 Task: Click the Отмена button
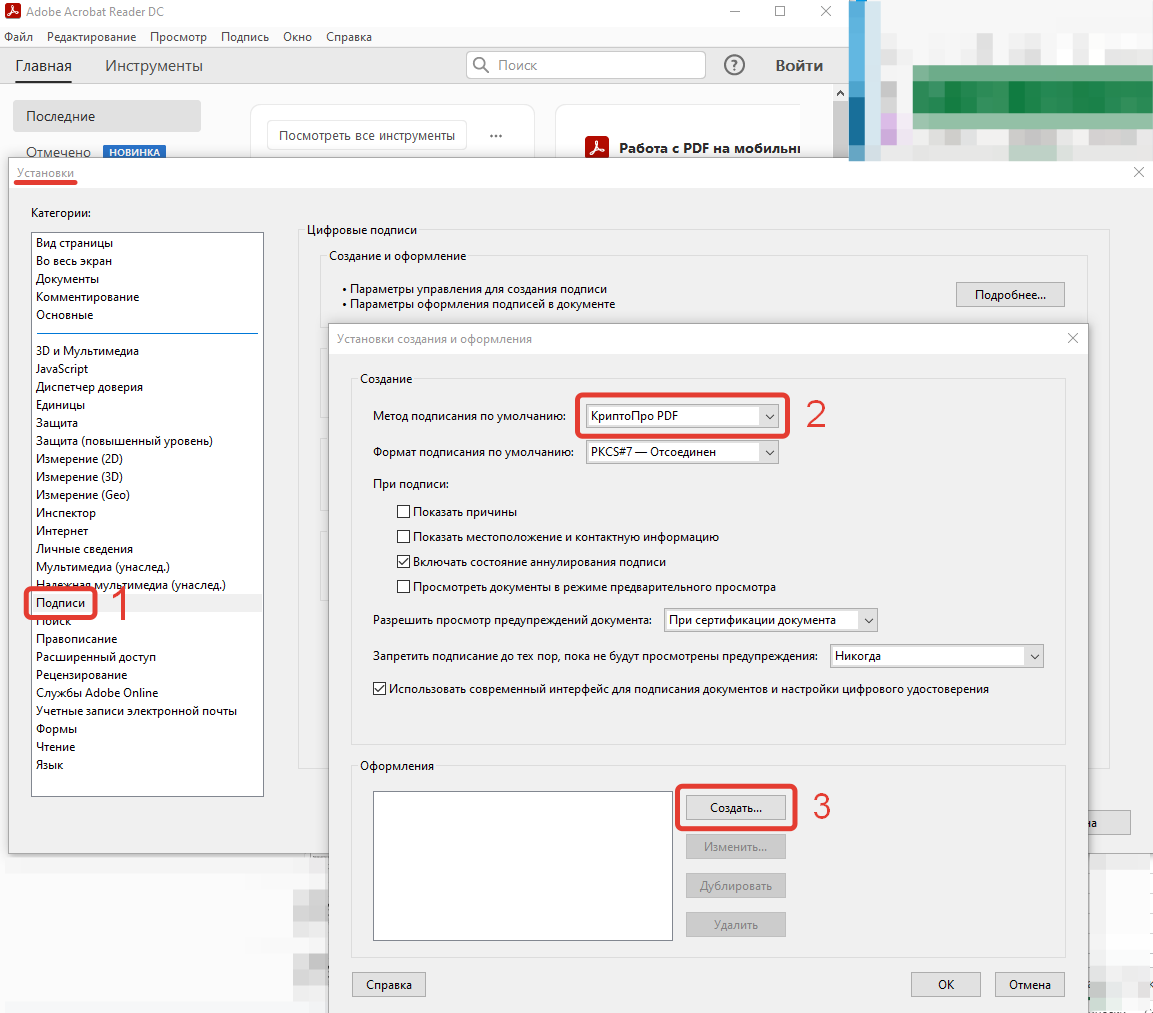pyautogui.click(x=1029, y=984)
